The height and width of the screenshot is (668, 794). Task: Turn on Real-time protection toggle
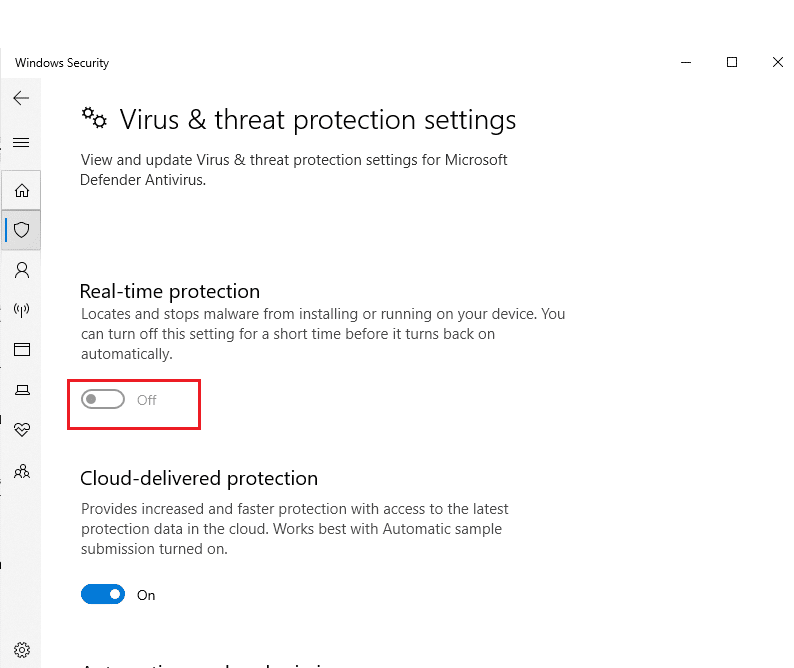[103, 400]
